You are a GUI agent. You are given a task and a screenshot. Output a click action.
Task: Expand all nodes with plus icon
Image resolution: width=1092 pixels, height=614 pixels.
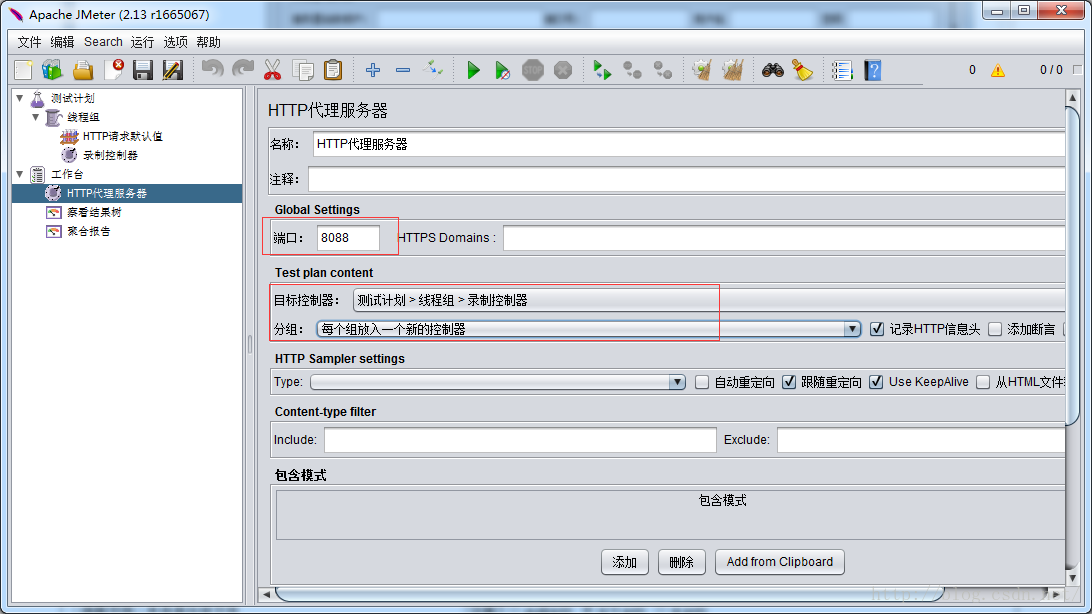pos(373,70)
